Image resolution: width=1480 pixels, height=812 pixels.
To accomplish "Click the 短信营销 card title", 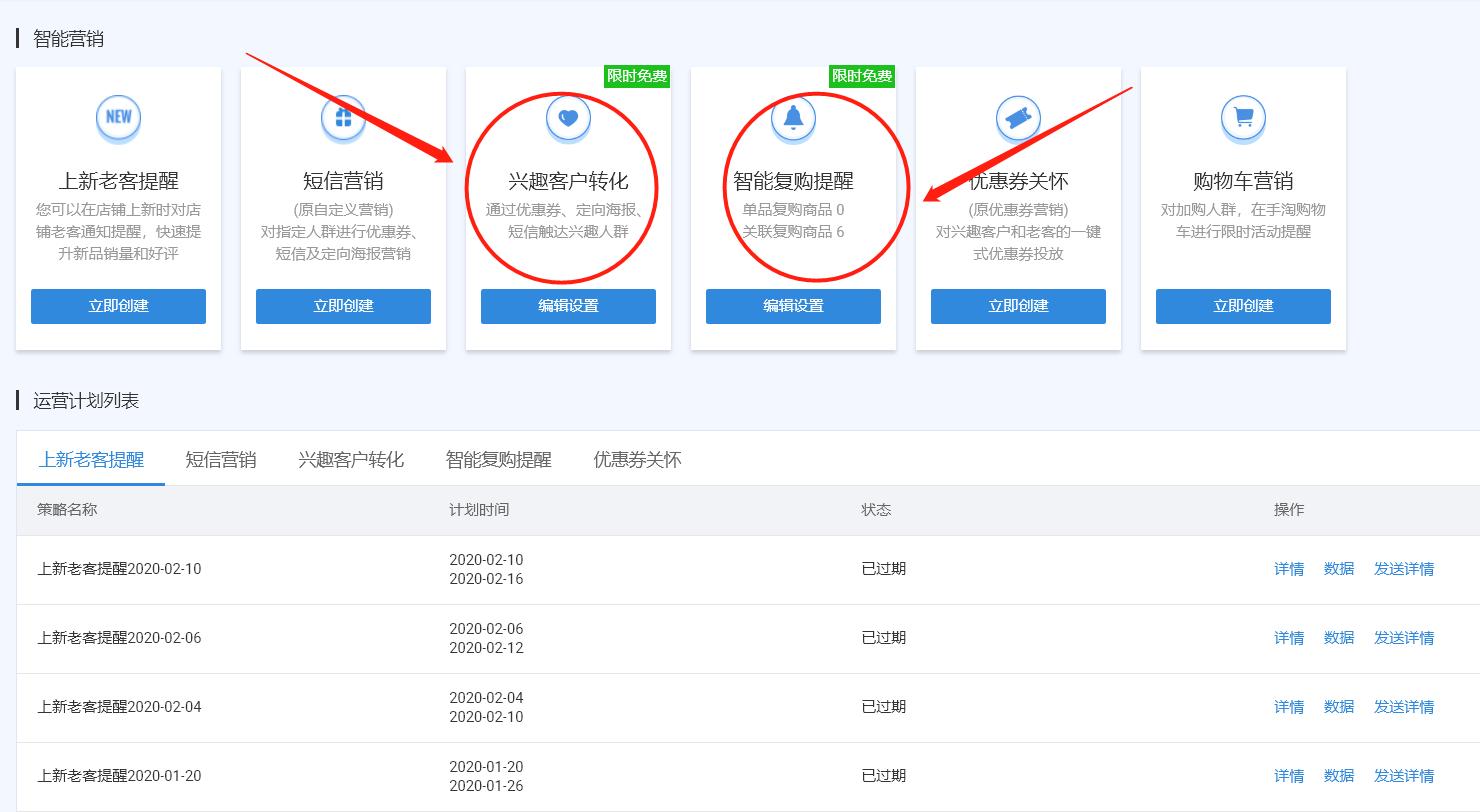I will click(x=343, y=181).
